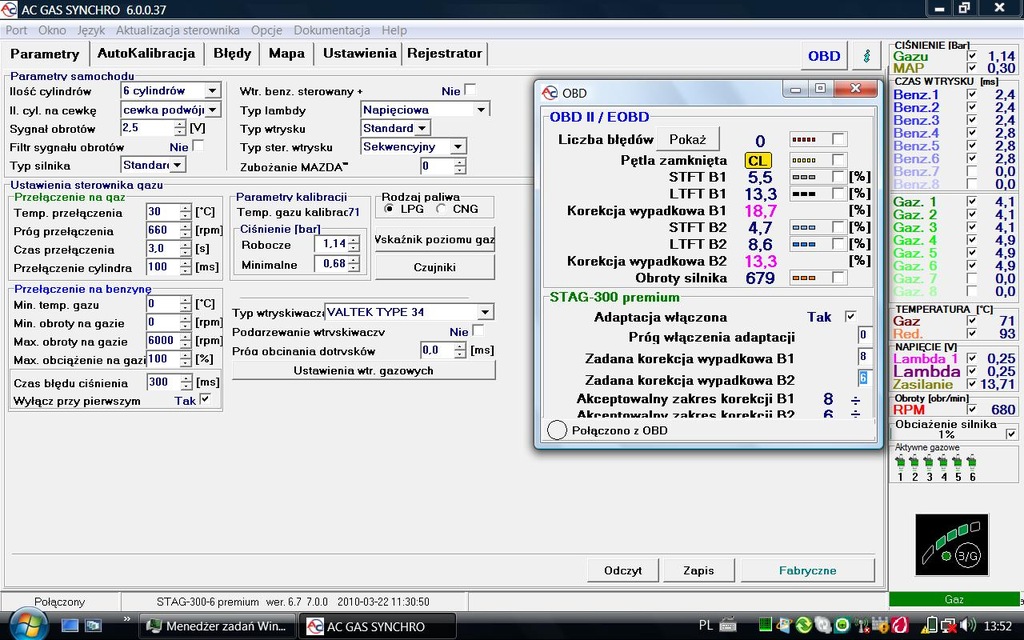Switch to the AutoKalibracja tab

tap(146, 54)
